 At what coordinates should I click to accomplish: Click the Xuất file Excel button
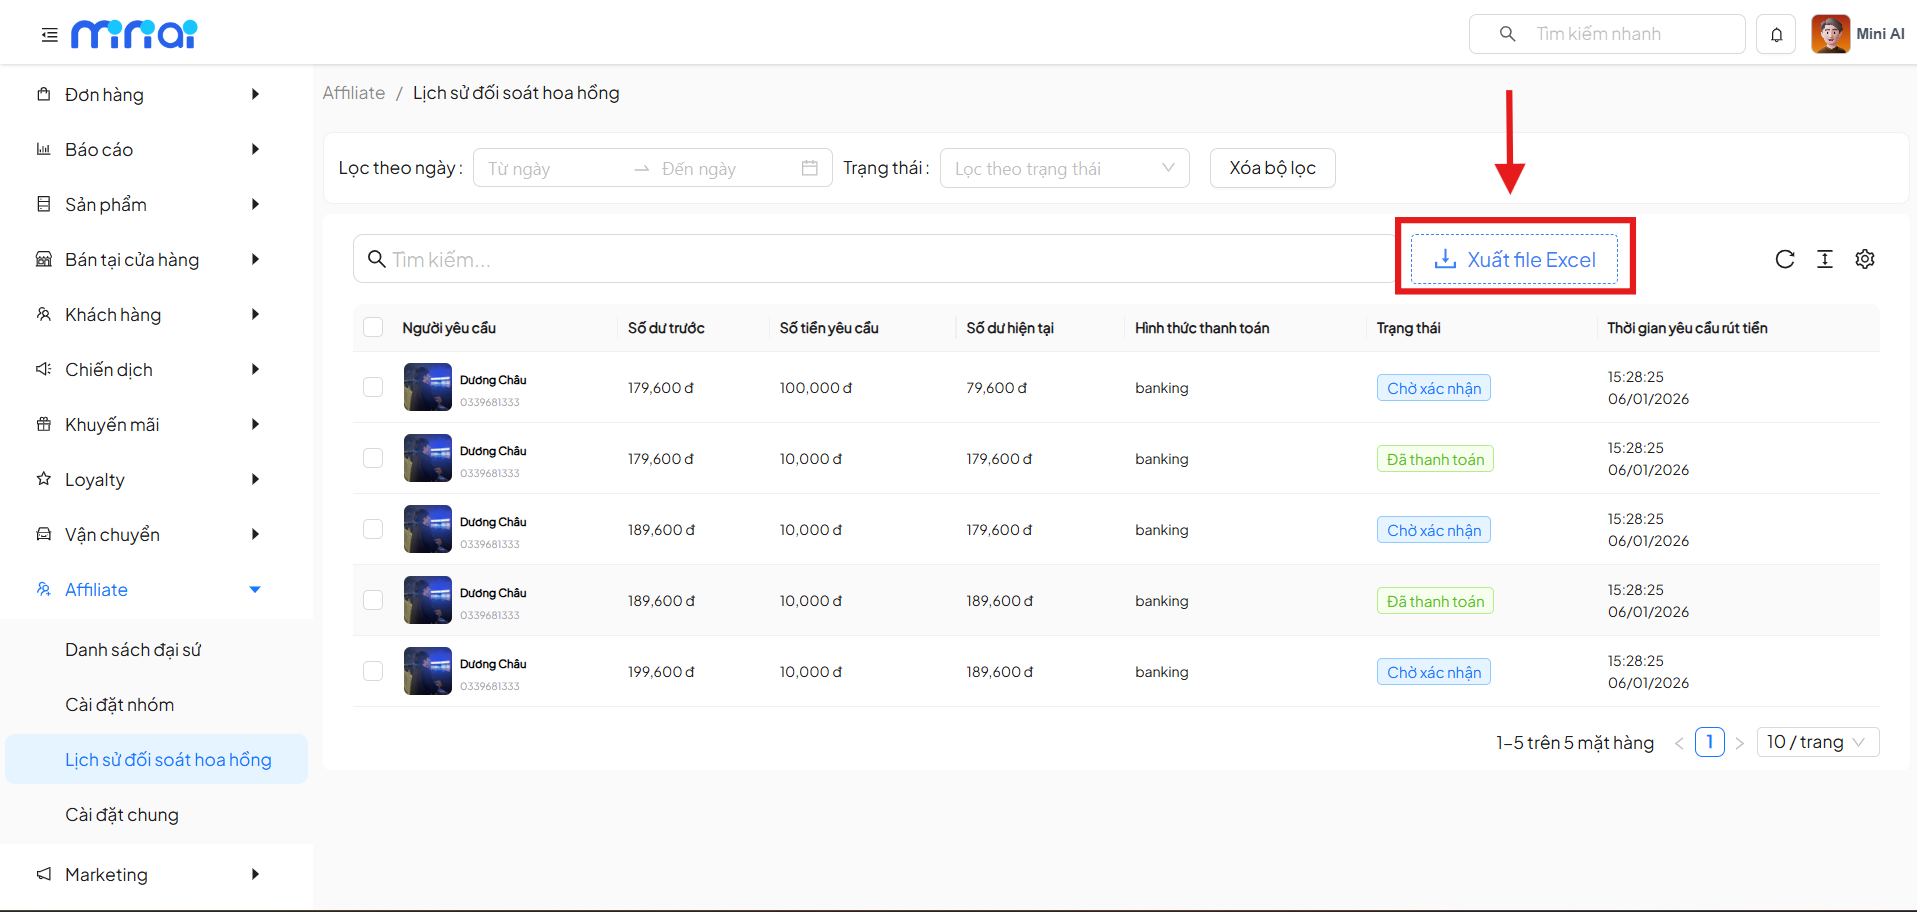click(x=1514, y=260)
